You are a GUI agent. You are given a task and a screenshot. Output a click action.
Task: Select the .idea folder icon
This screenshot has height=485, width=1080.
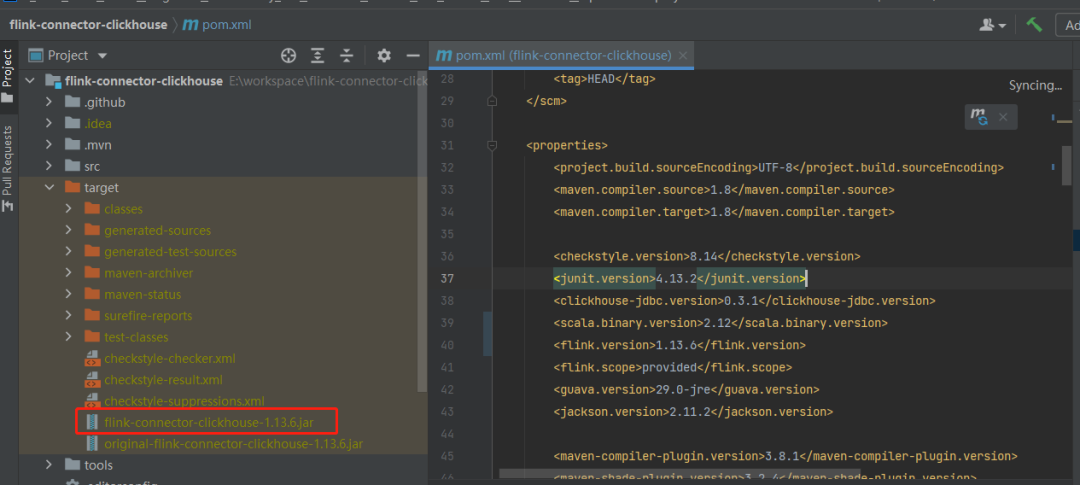tap(72, 123)
